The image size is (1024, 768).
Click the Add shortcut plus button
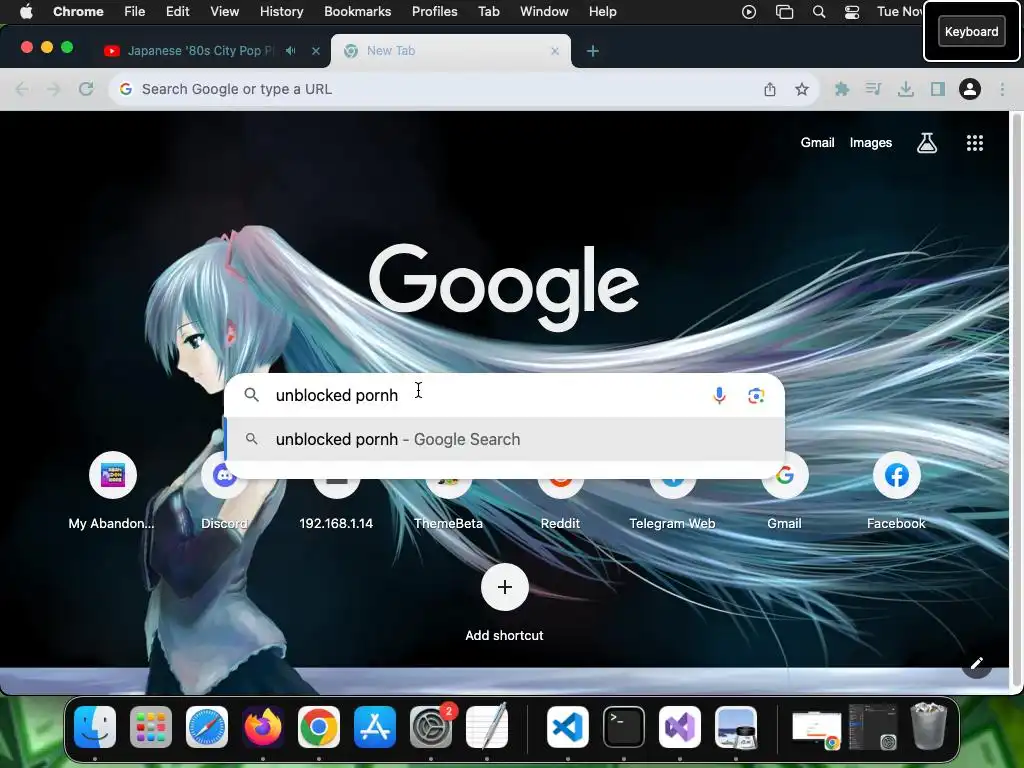[504, 586]
